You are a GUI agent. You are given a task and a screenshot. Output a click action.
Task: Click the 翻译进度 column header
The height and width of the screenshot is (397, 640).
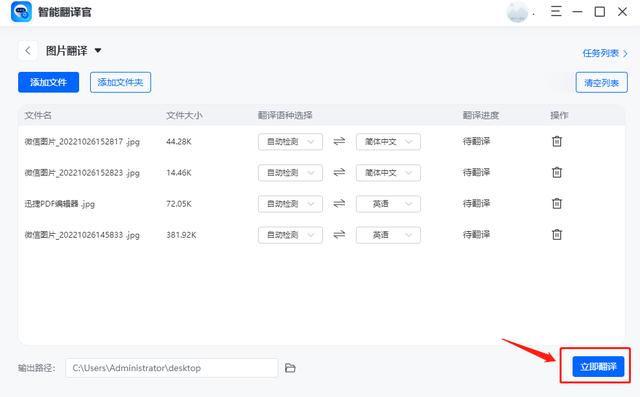[x=481, y=115]
